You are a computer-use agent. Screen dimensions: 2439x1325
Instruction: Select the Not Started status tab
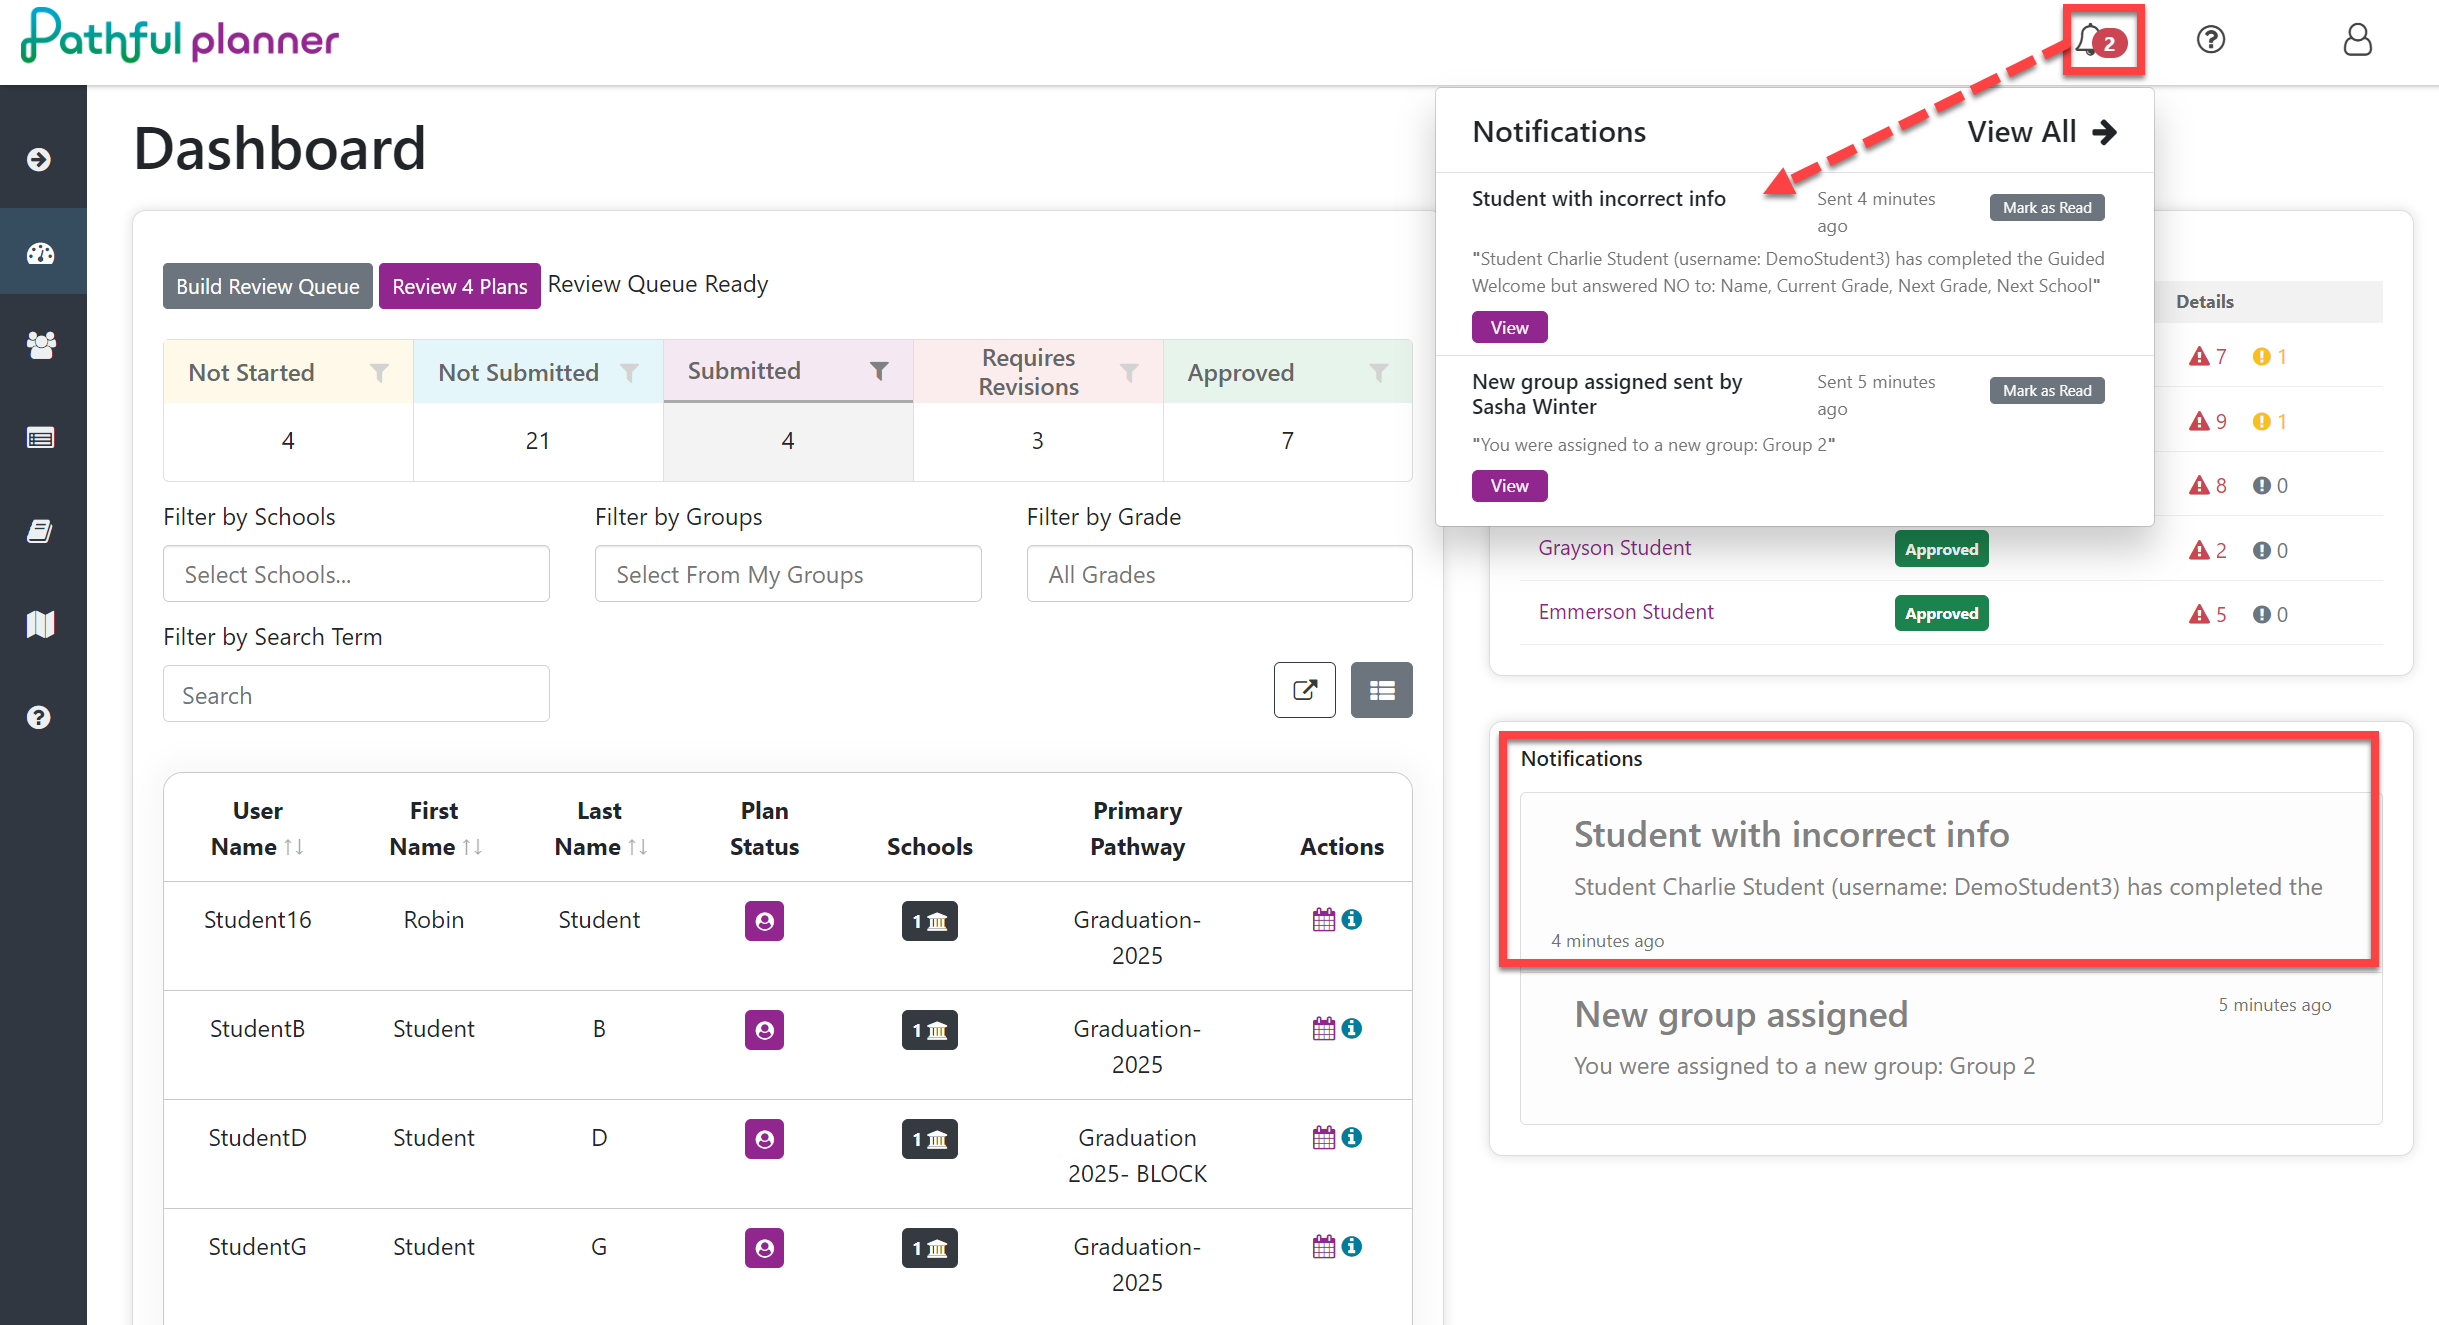click(288, 372)
